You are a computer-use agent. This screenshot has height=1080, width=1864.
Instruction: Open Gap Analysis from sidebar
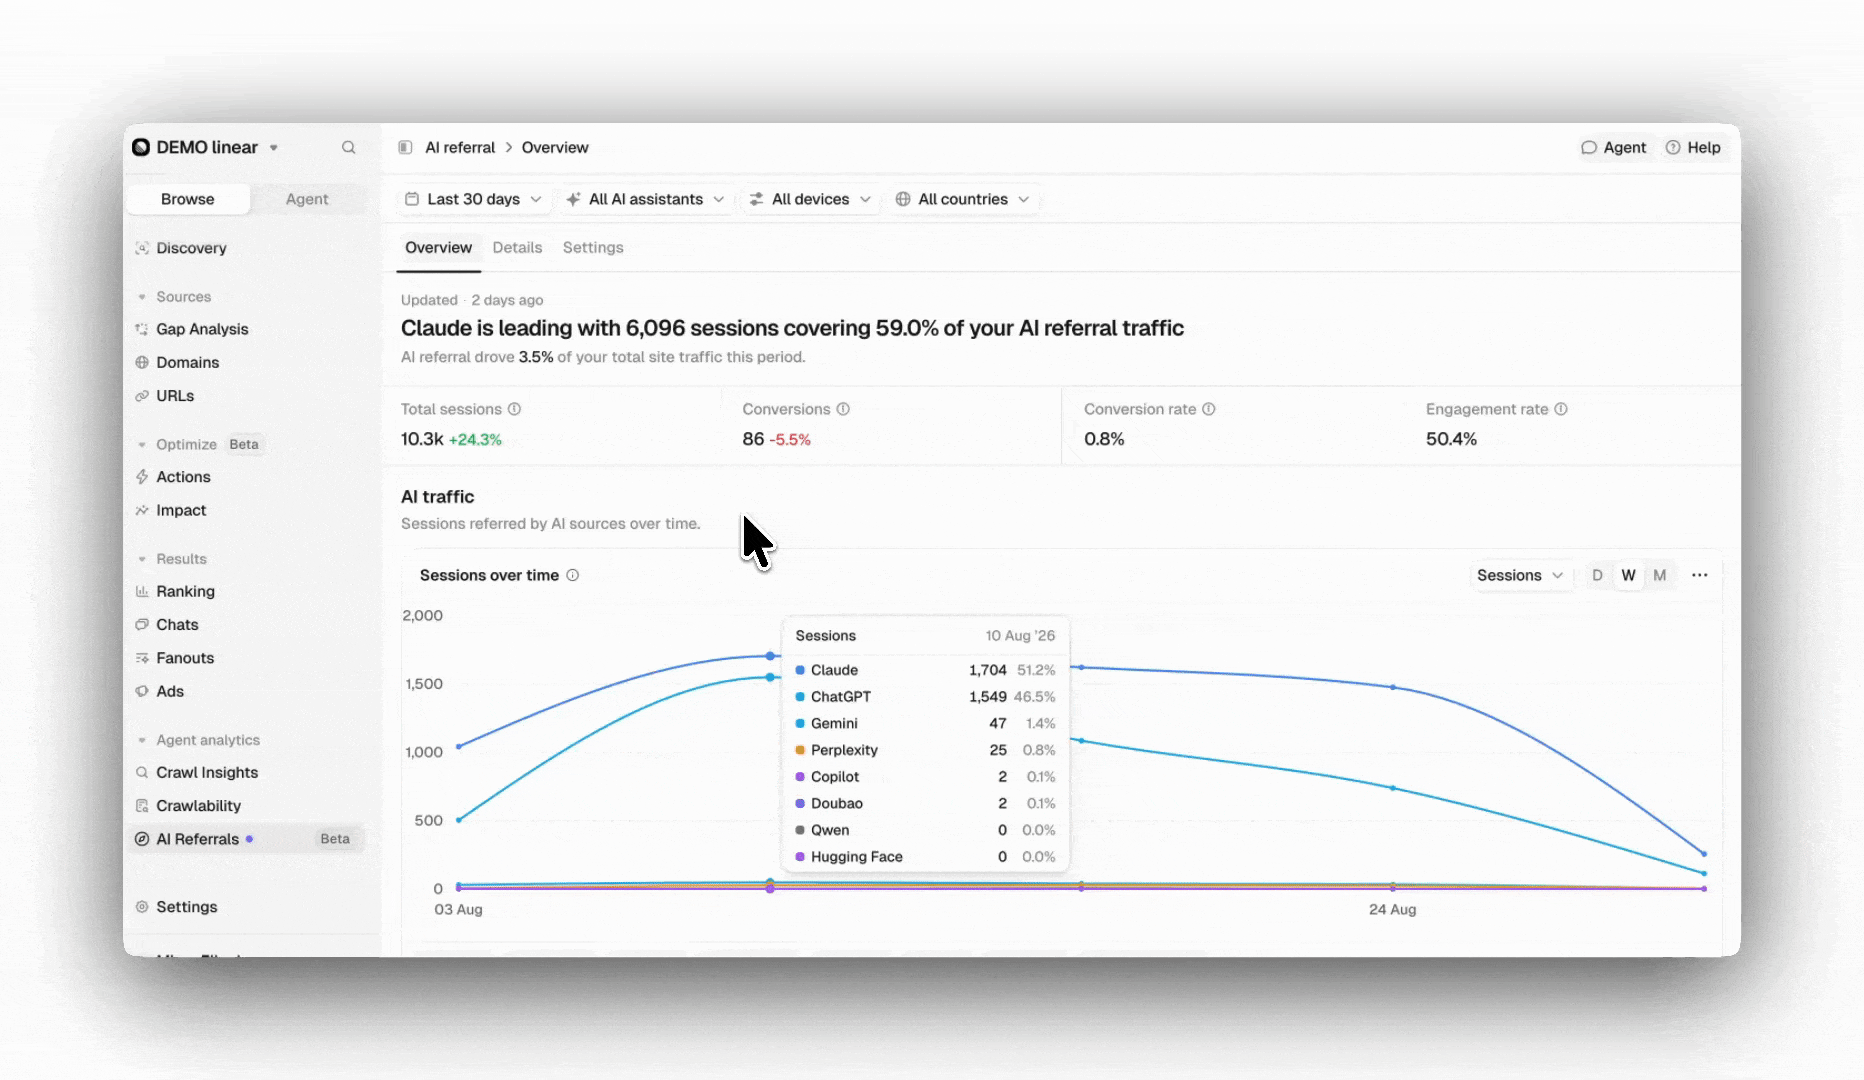point(202,329)
